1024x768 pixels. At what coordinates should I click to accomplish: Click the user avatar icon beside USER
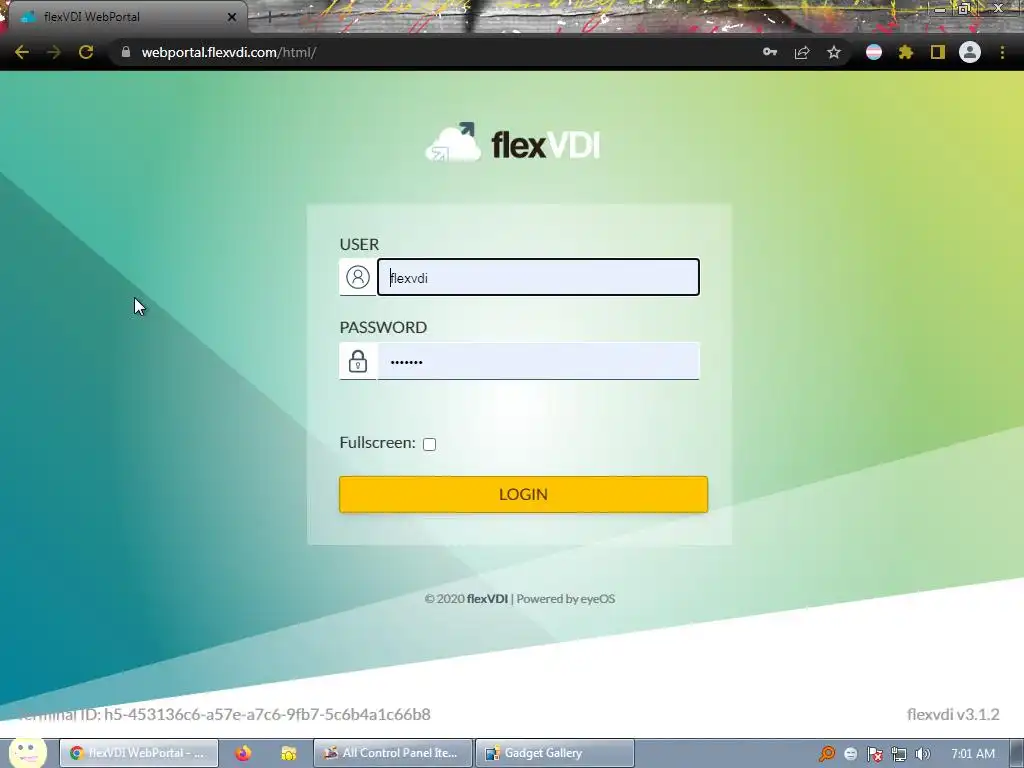point(358,277)
